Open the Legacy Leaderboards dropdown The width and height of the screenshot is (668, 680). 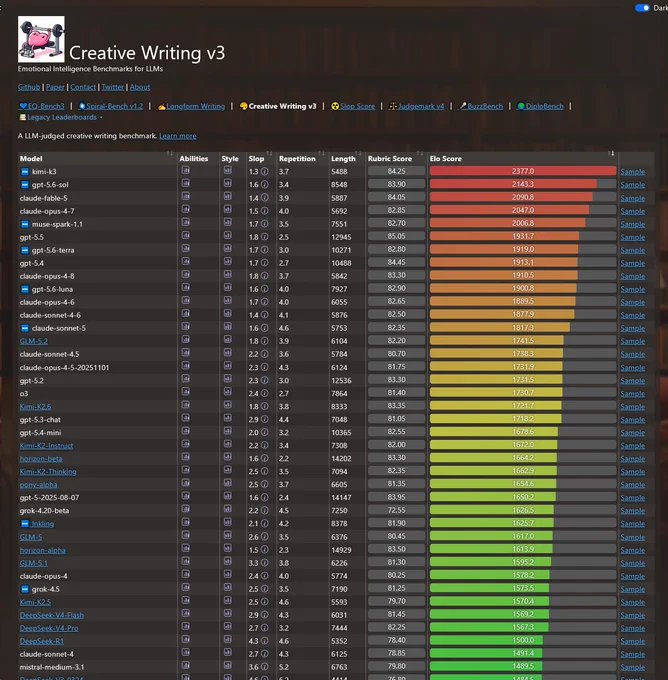61,118
